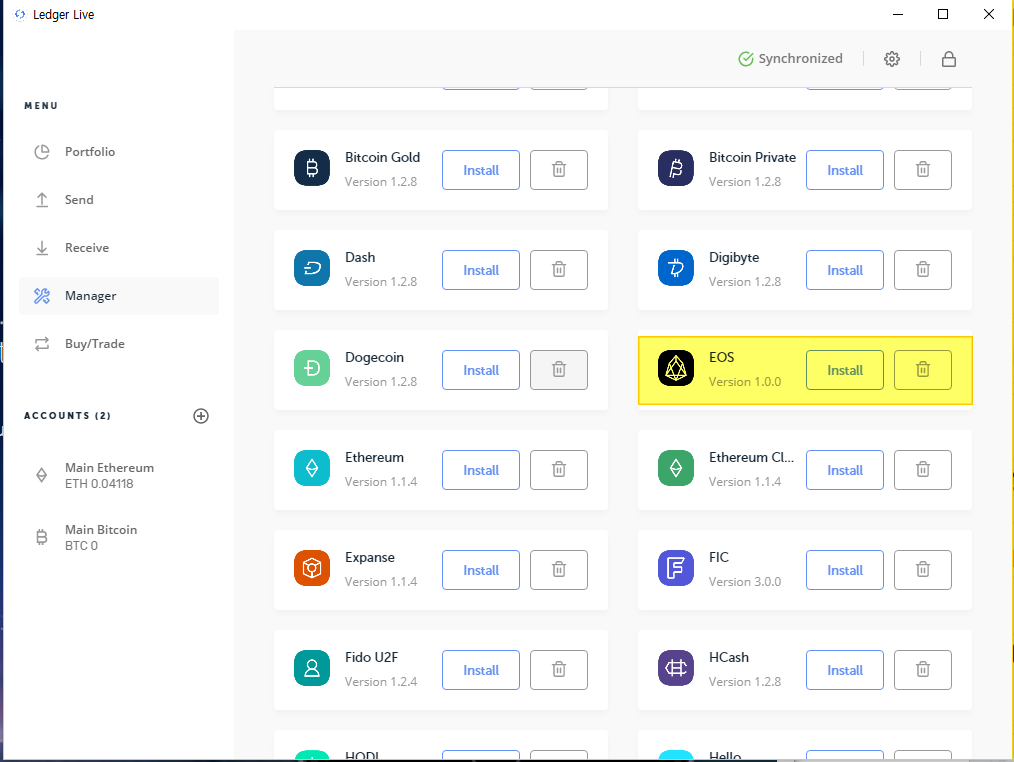Click the Dash app icon
The image size is (1014, 762).
[x=312, y=268]
